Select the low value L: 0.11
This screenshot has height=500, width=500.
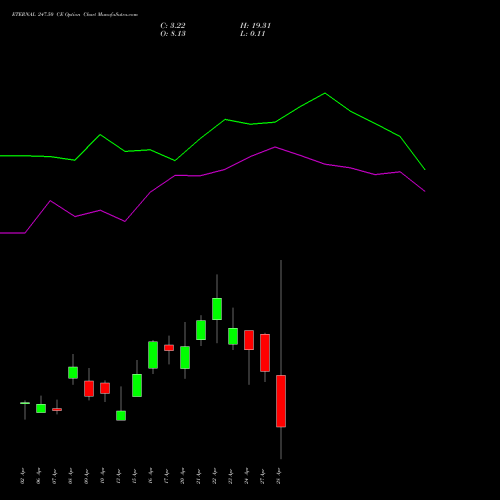(x=253, y=34)
